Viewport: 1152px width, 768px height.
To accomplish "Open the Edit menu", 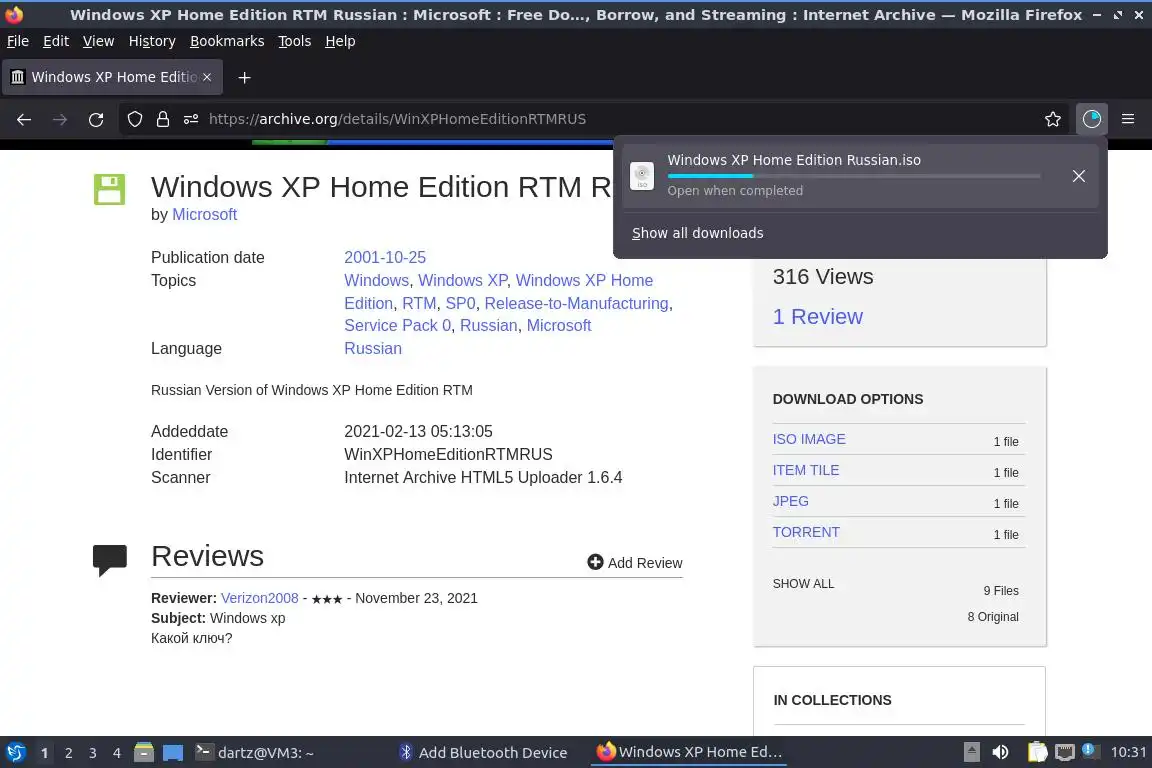I will [x=56, y=41].
